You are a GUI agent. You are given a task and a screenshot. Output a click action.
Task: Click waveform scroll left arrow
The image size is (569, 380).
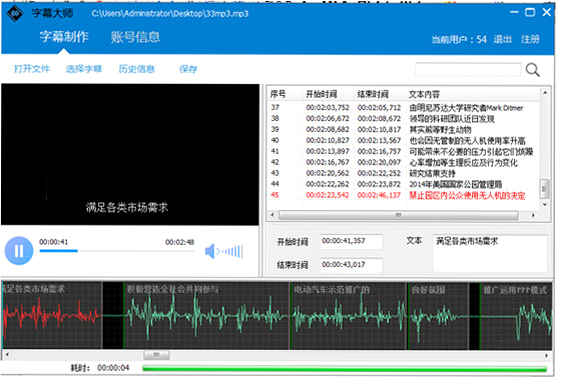pos(7,355)
